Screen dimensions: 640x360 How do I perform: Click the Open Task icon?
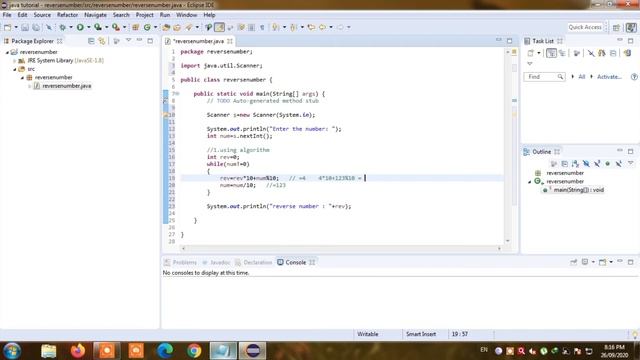177,27
